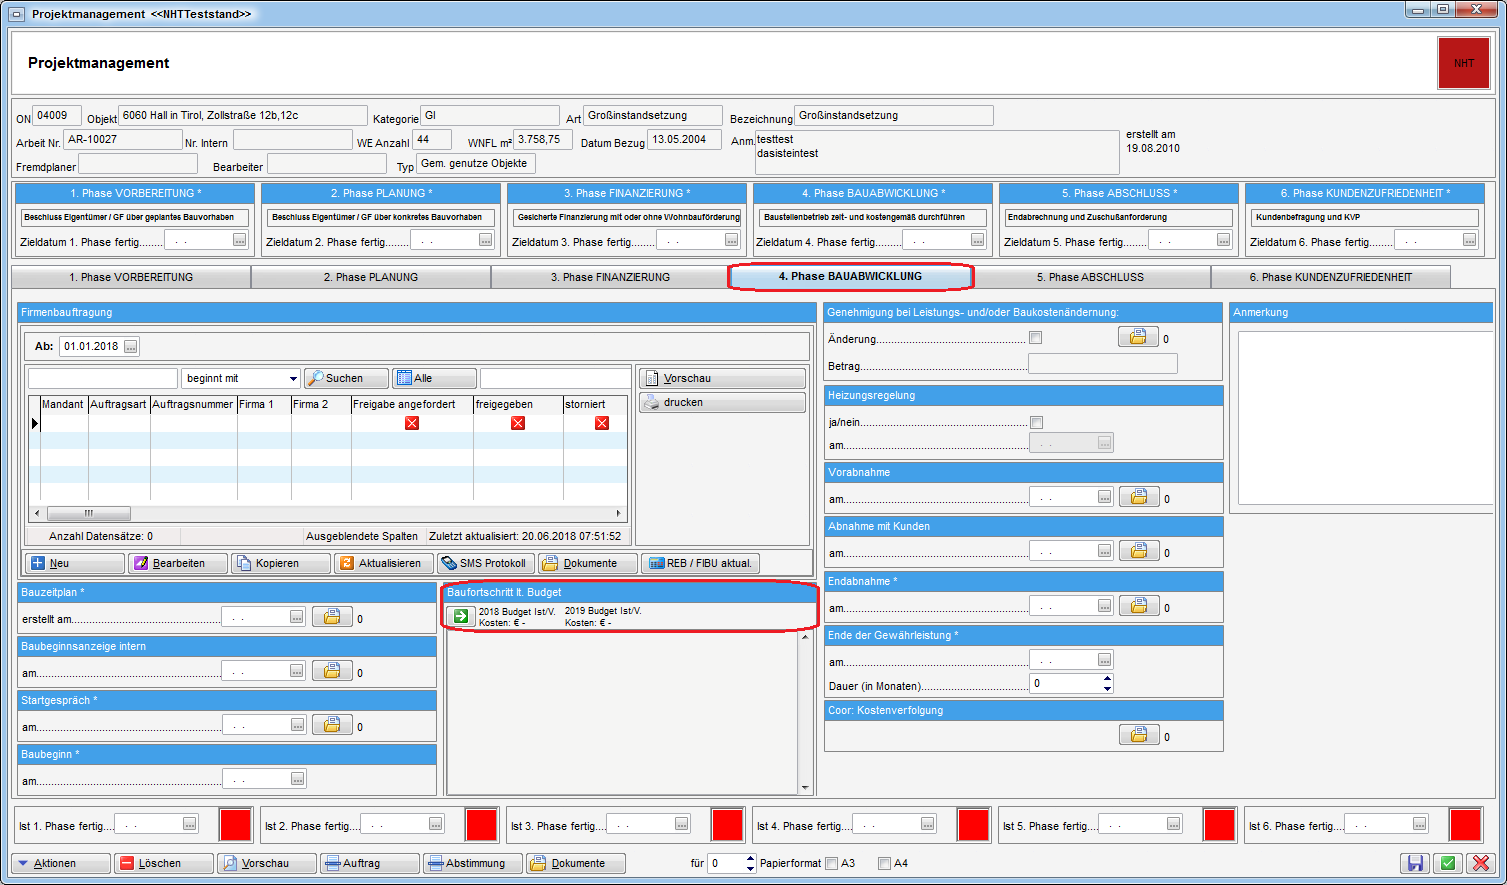Toggle Heizungsregelung ja/nein checkbox
Image resolution: width=1507 pixels, height=885 pixels.
(x=1036, y=422)
